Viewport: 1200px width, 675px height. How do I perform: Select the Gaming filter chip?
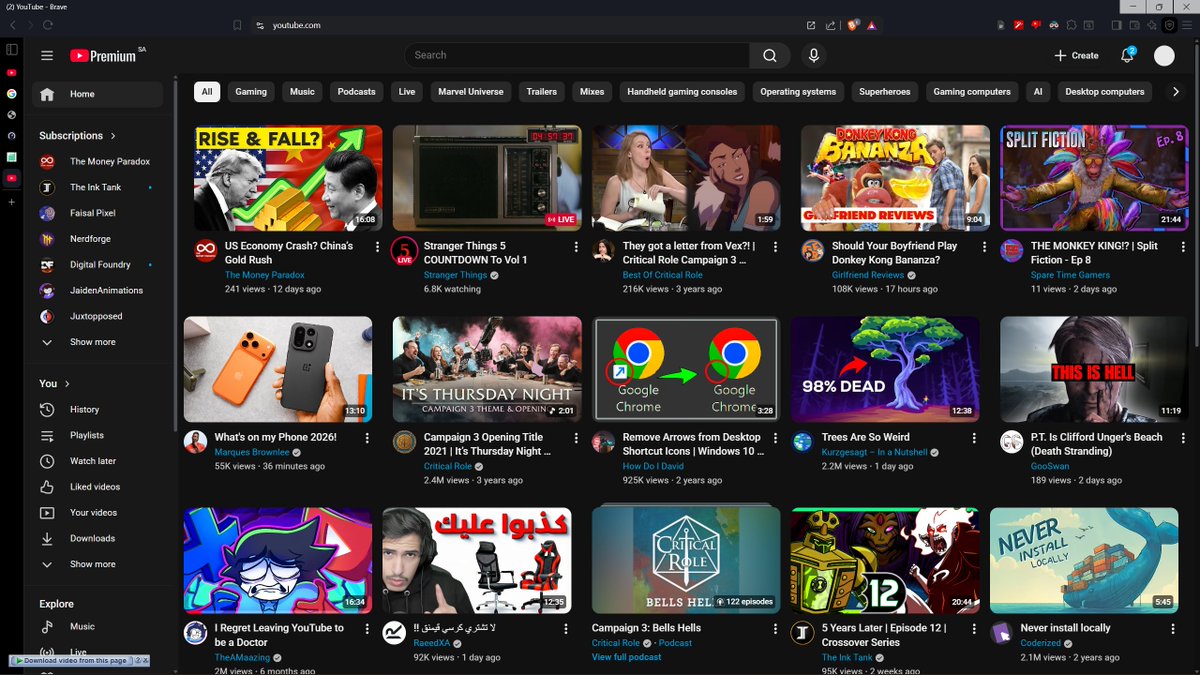[x=251, y=92]
